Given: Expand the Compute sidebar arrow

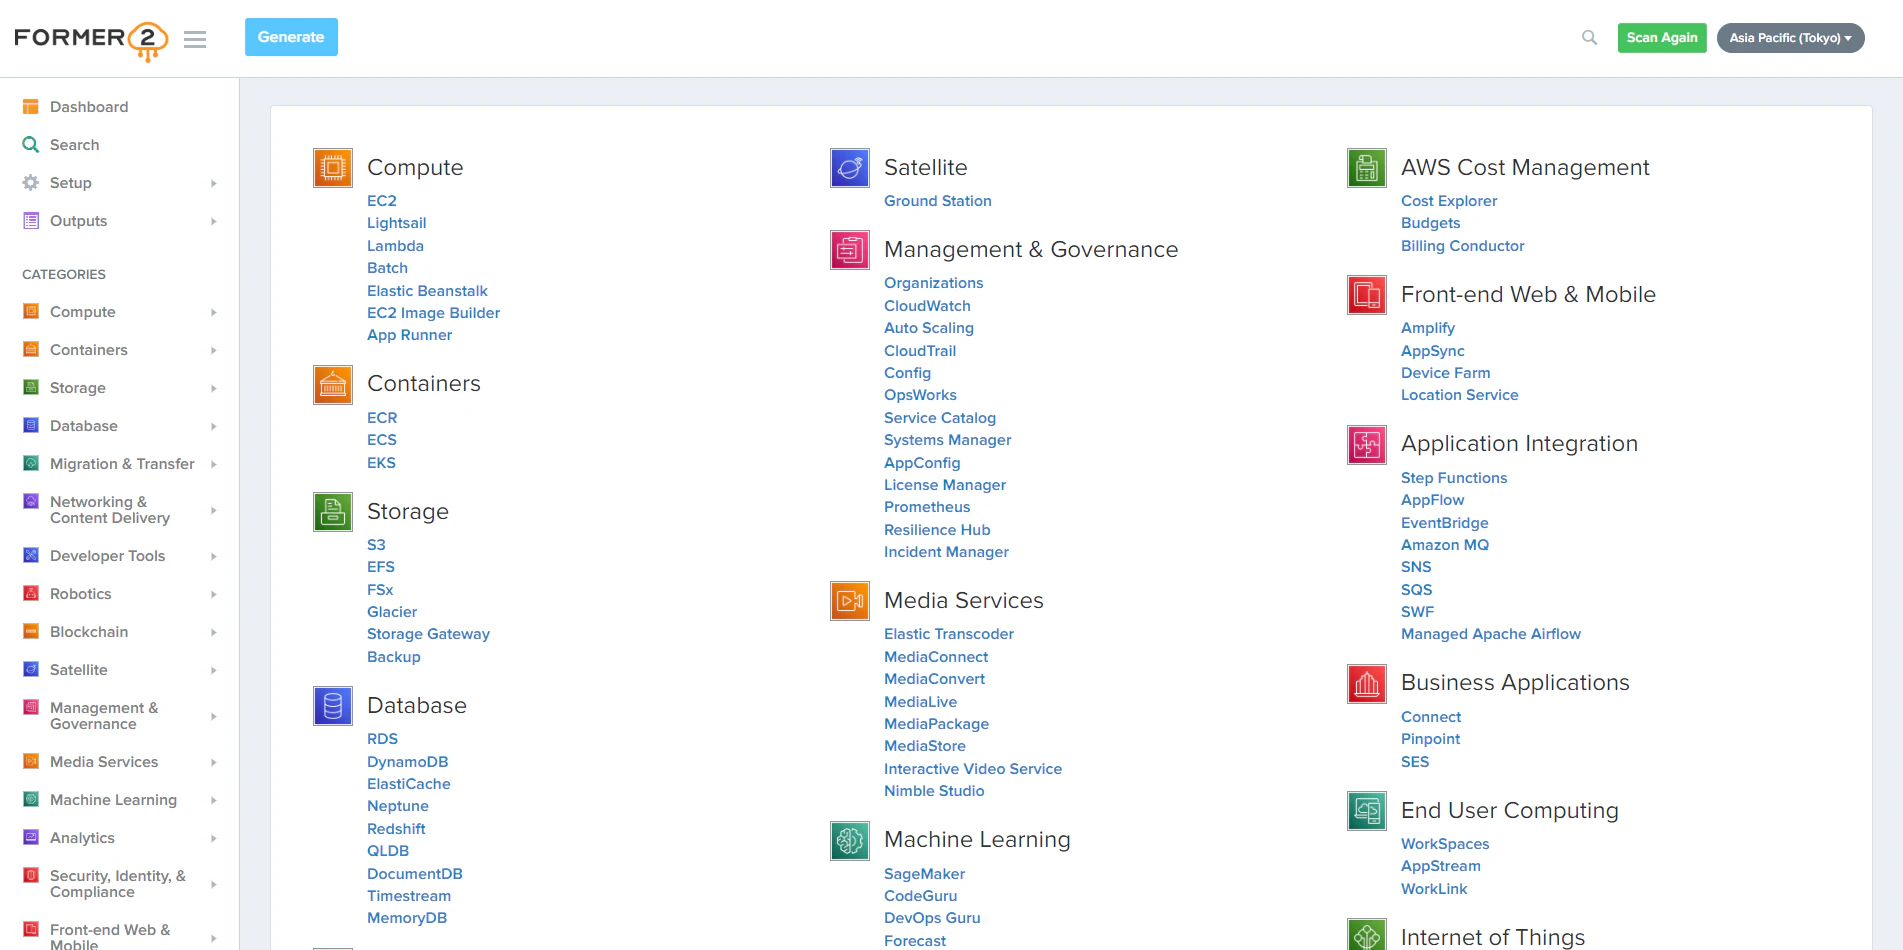Looking at the screenshot, I should click(x=214, y=312).
